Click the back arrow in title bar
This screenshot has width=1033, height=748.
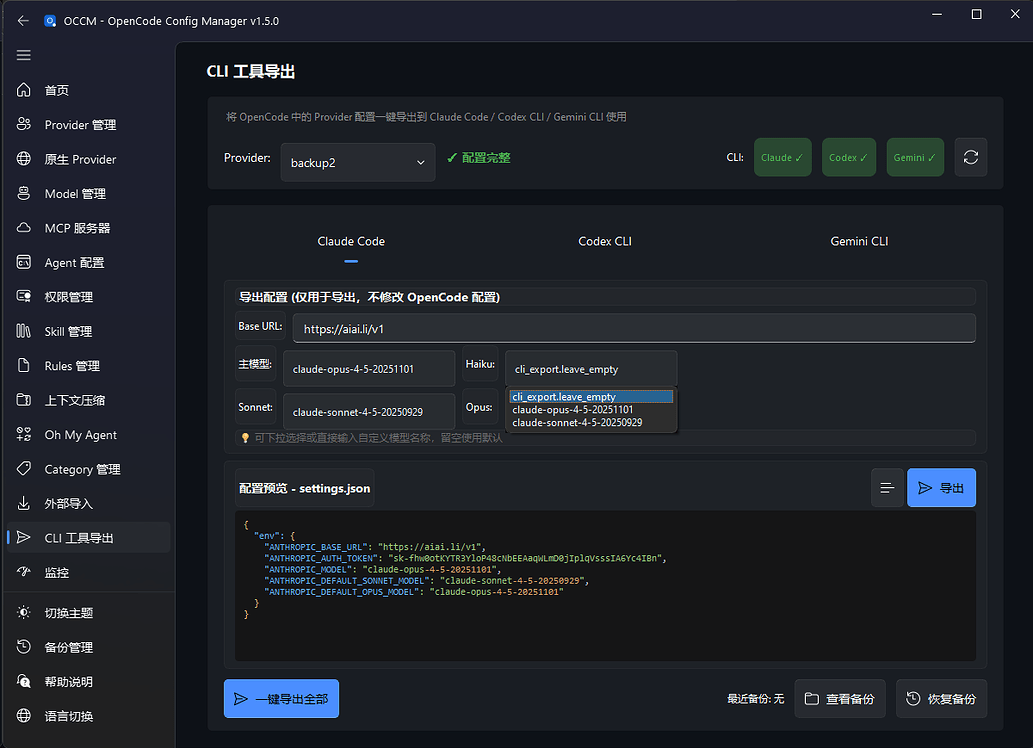tap(23, 21)
